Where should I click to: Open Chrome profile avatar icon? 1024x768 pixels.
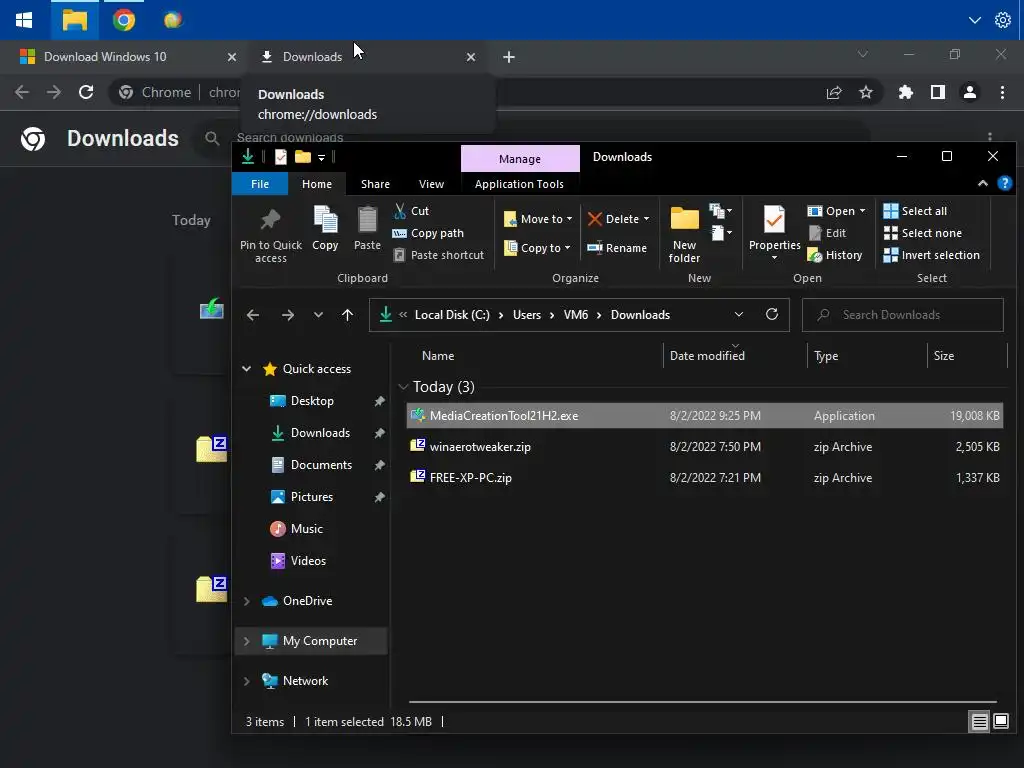coord(970,93)
